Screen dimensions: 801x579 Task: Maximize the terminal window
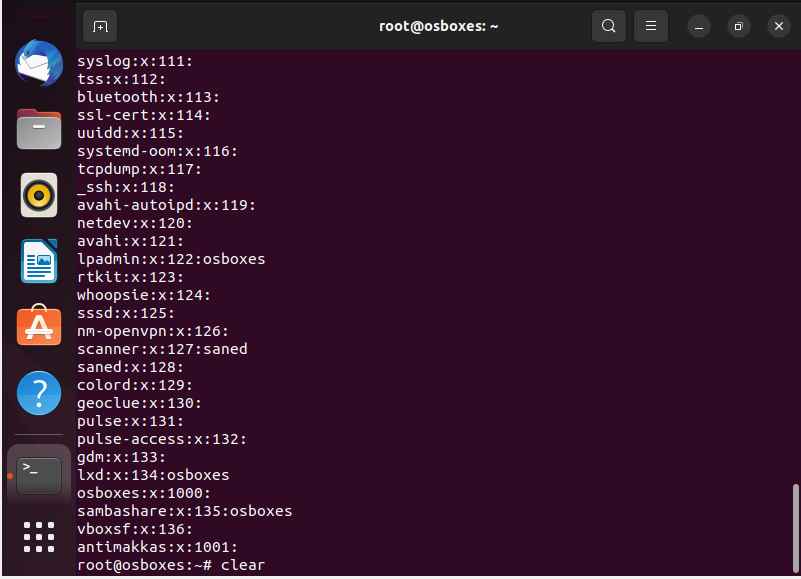(738, 27)
